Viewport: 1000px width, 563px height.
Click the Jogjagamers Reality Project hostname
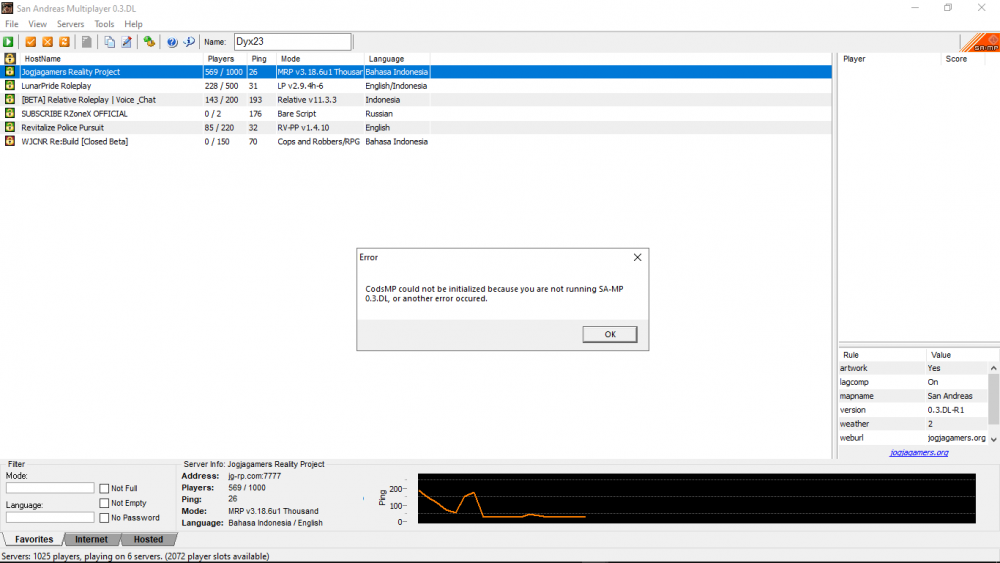[71, 72]
